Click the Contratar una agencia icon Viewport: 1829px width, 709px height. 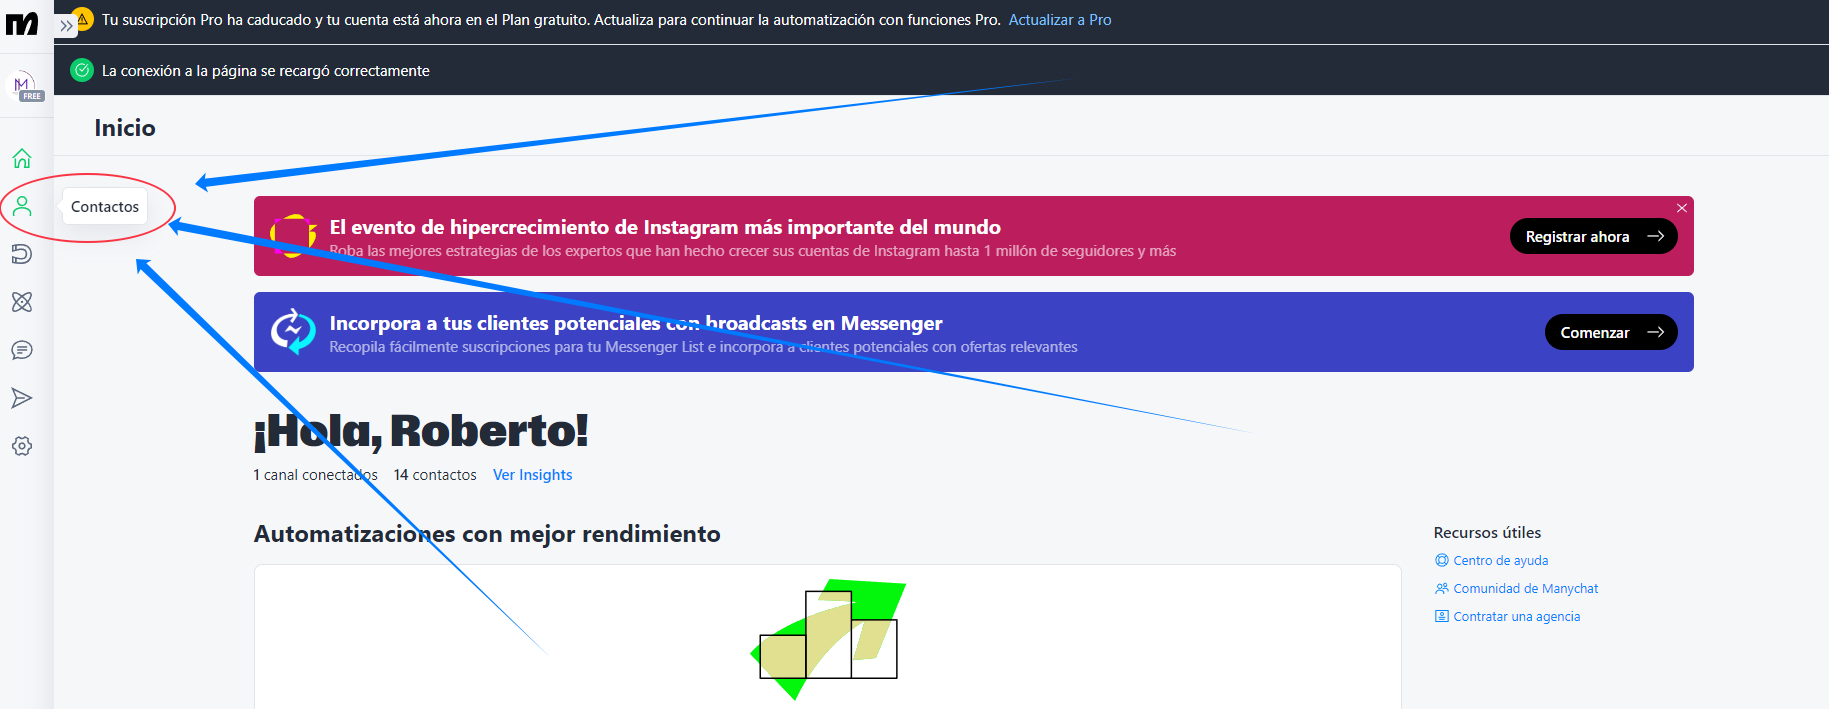click(1442, 616)
